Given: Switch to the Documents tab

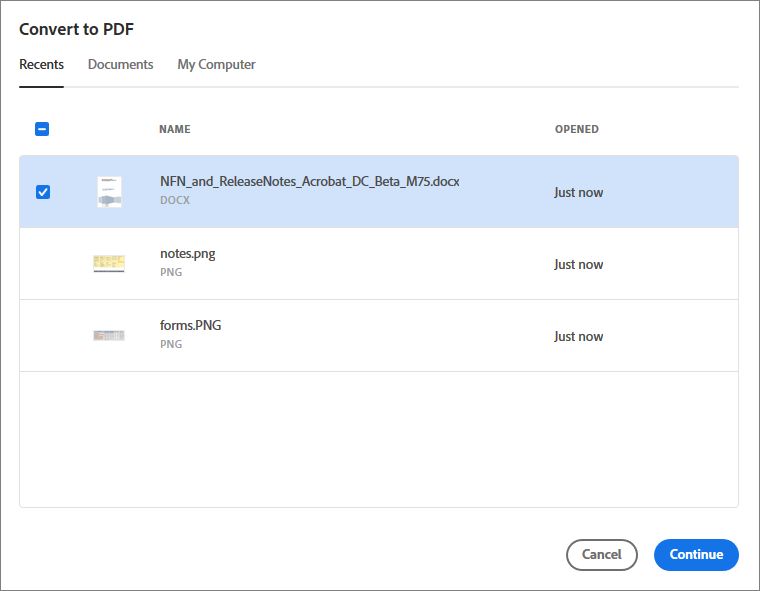Looking at the screenshot, I should (120, 64).
